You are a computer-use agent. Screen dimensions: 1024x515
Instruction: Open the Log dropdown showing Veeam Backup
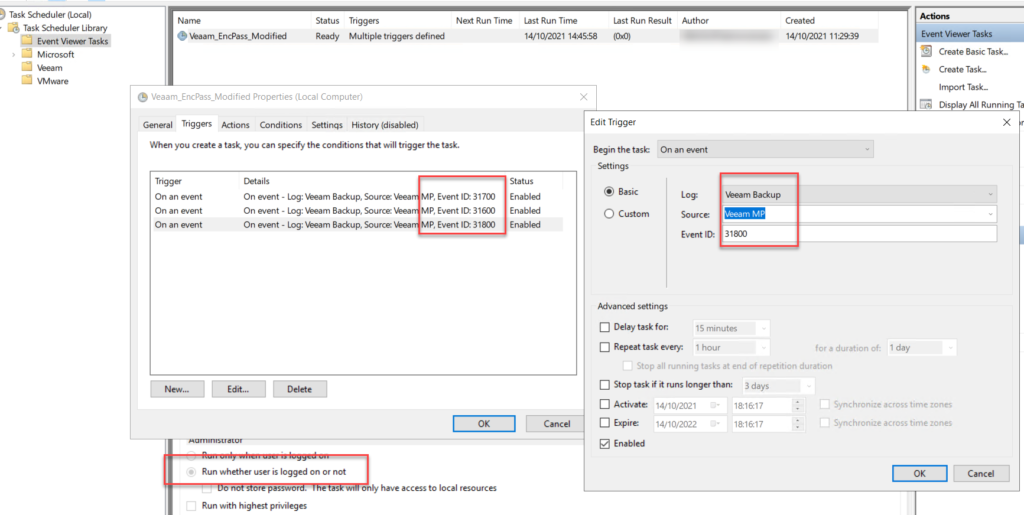[x=859, y=194]
